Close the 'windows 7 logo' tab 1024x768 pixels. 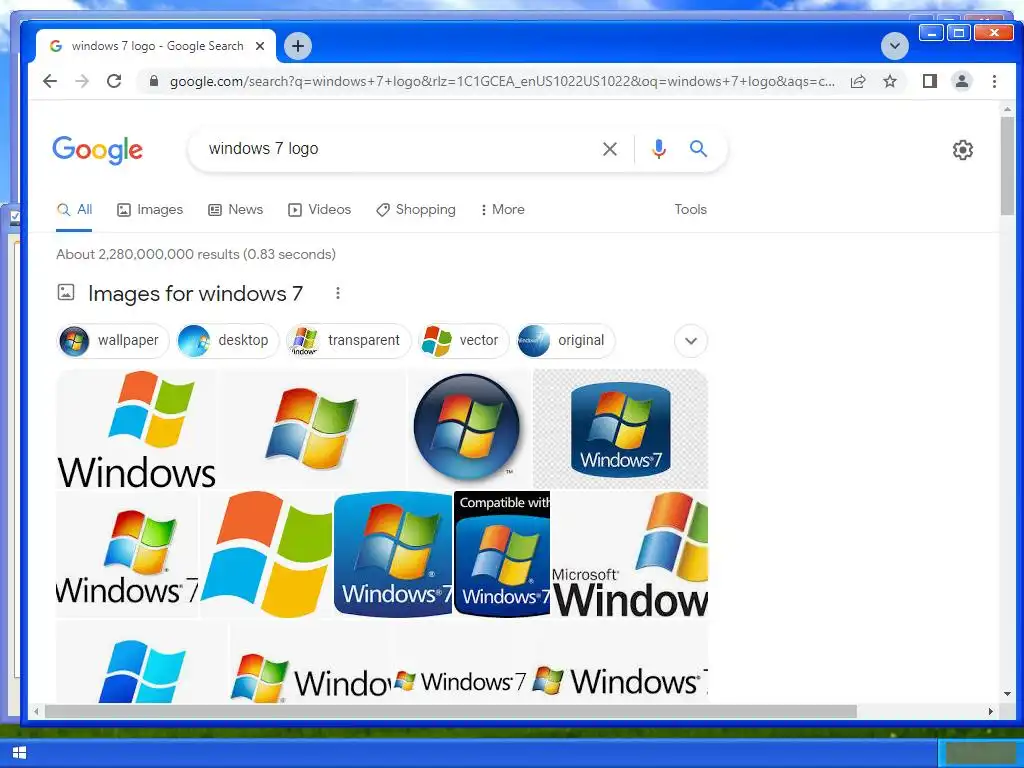[x=260, y=46]
